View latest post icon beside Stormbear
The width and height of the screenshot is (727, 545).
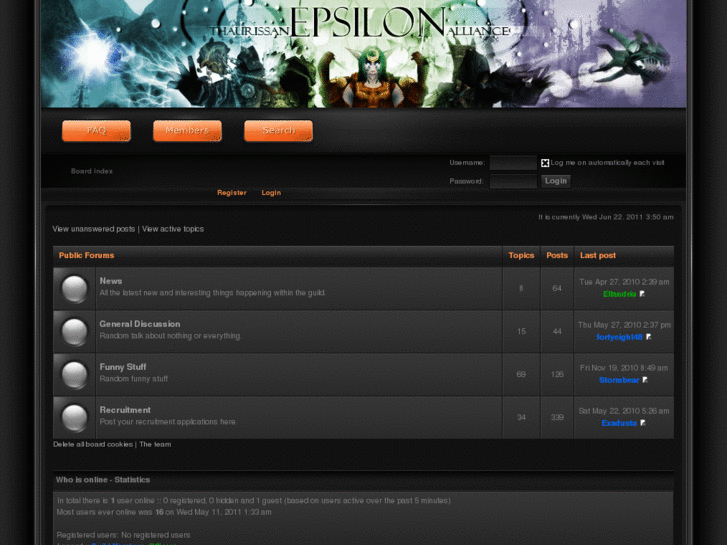pos(645,380)
